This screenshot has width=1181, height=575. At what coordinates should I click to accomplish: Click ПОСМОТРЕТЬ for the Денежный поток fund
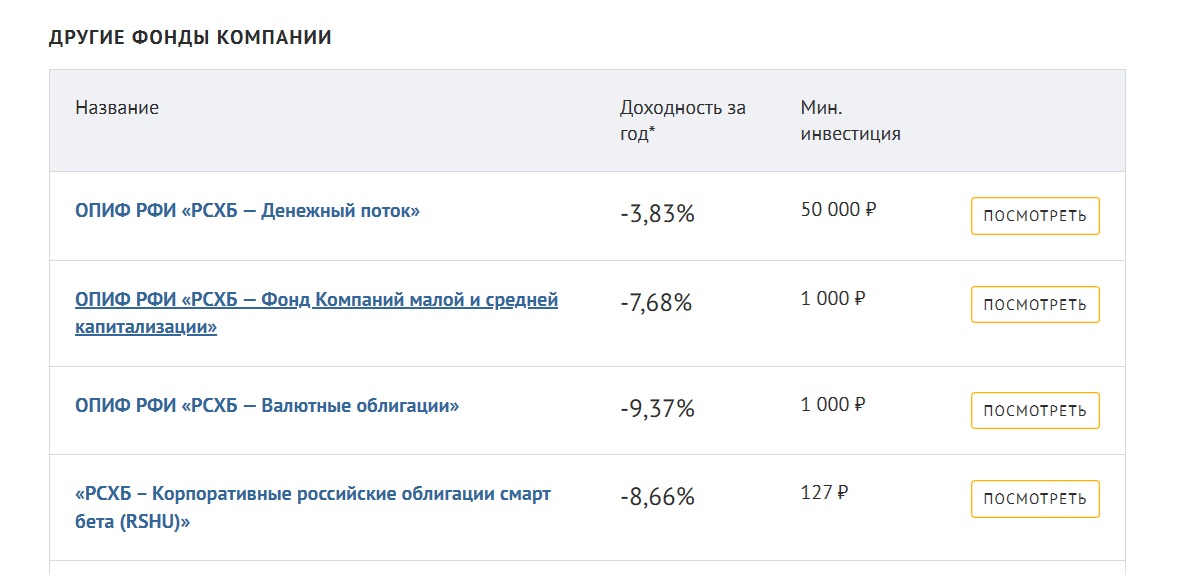pos(1035,217)
